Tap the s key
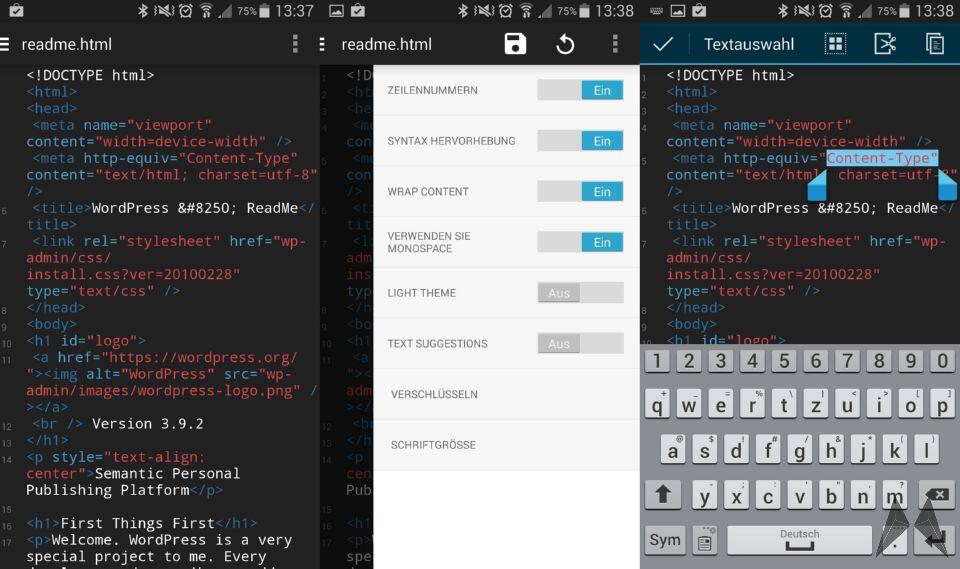The image size is (960, 569). pos(705,450)
